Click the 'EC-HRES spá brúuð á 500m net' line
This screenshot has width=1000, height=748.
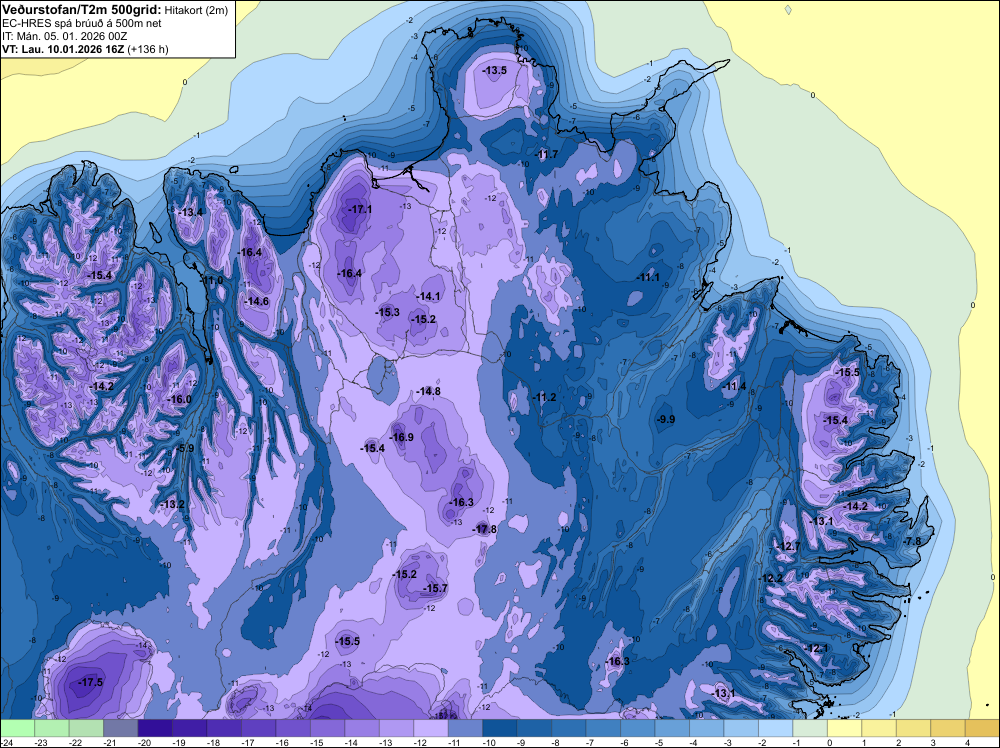82,23
